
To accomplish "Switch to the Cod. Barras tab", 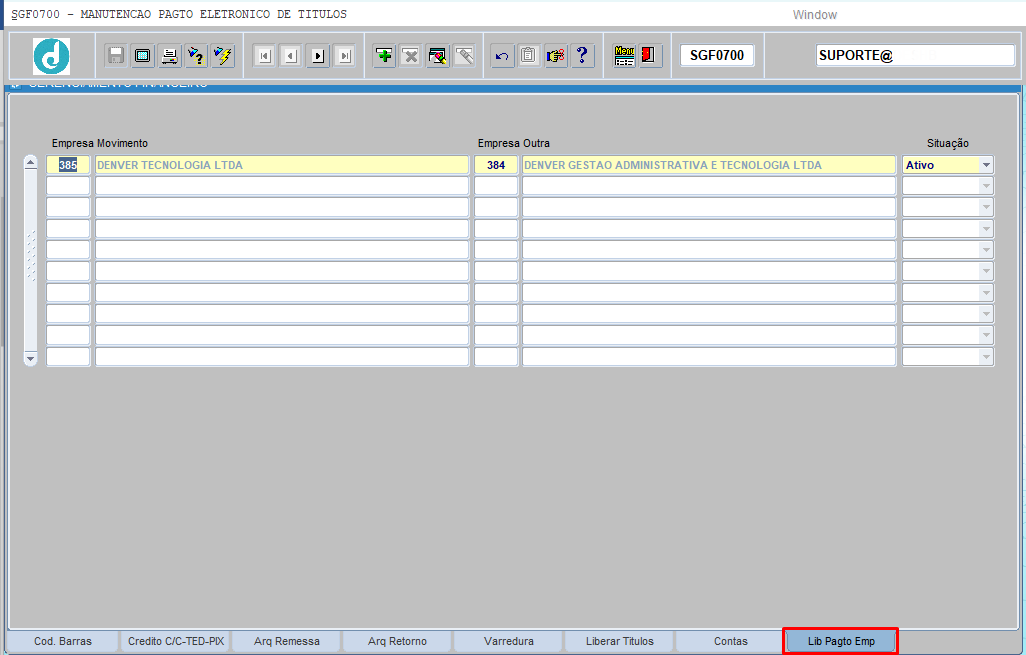I will [63, 641].
